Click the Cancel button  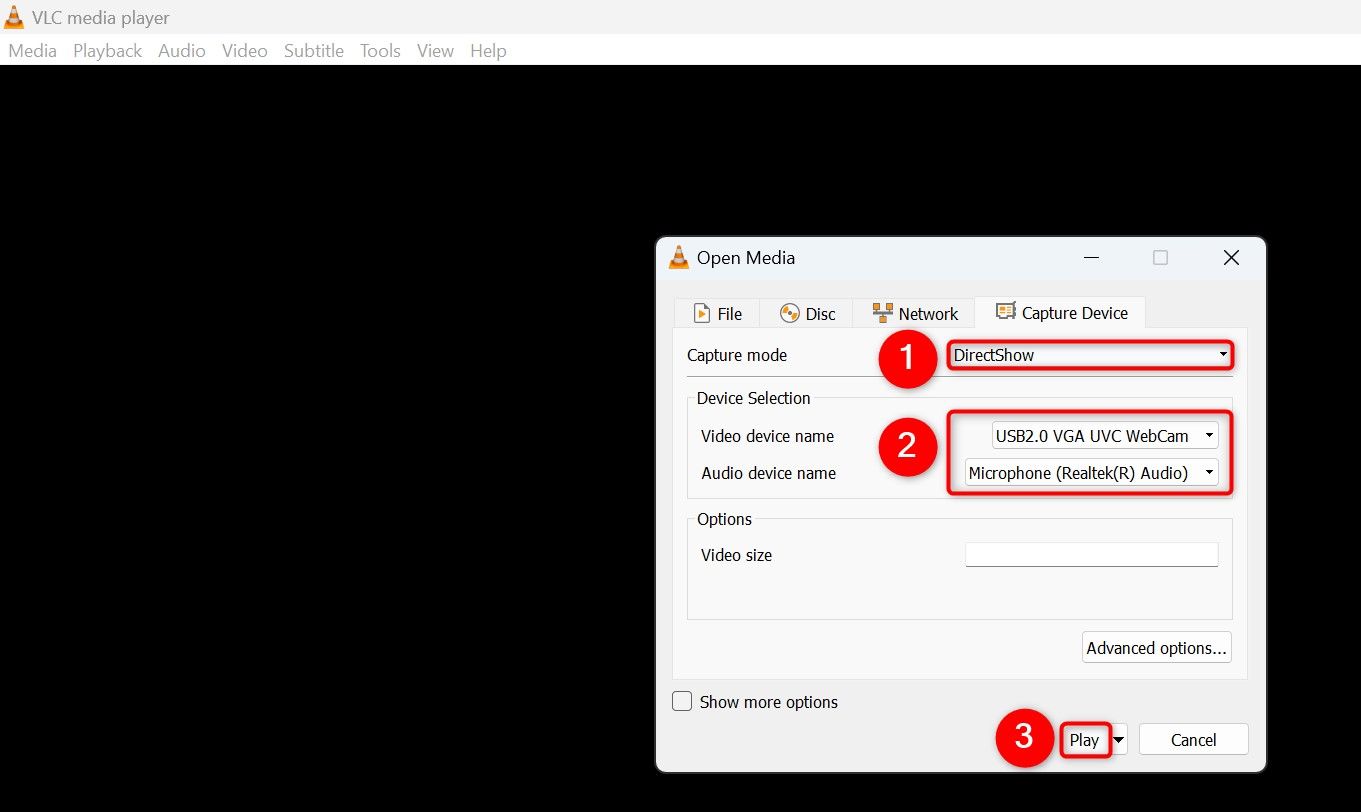click(x=1193, y=740)
